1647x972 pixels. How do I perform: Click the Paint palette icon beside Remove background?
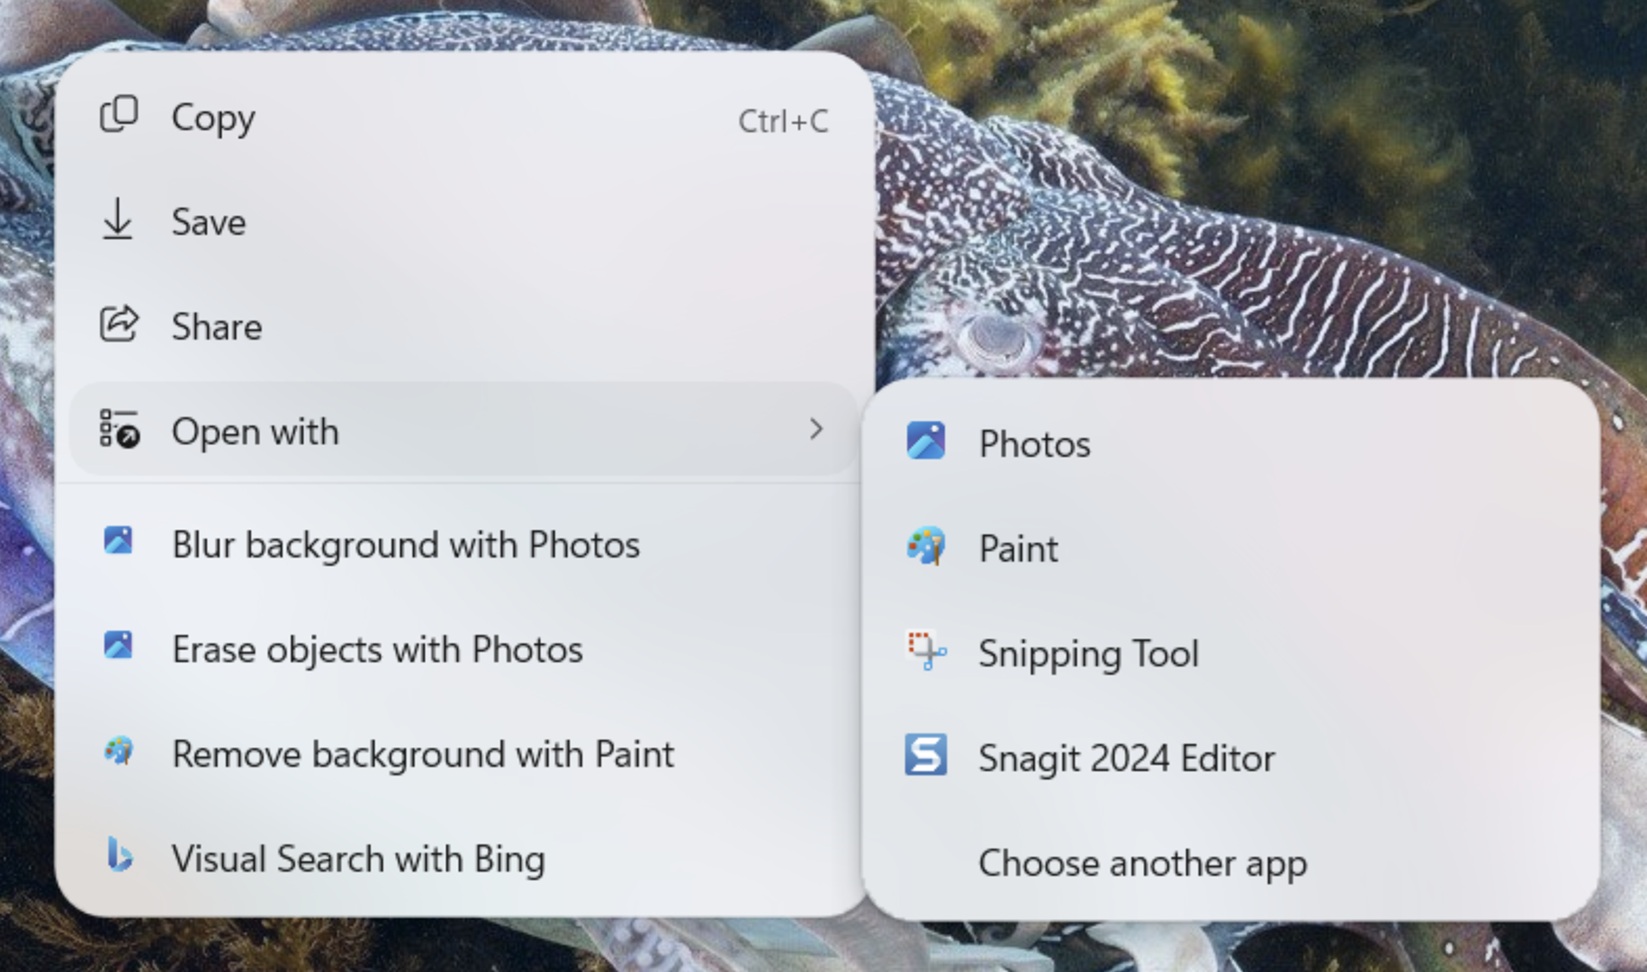tap(119, 750)
